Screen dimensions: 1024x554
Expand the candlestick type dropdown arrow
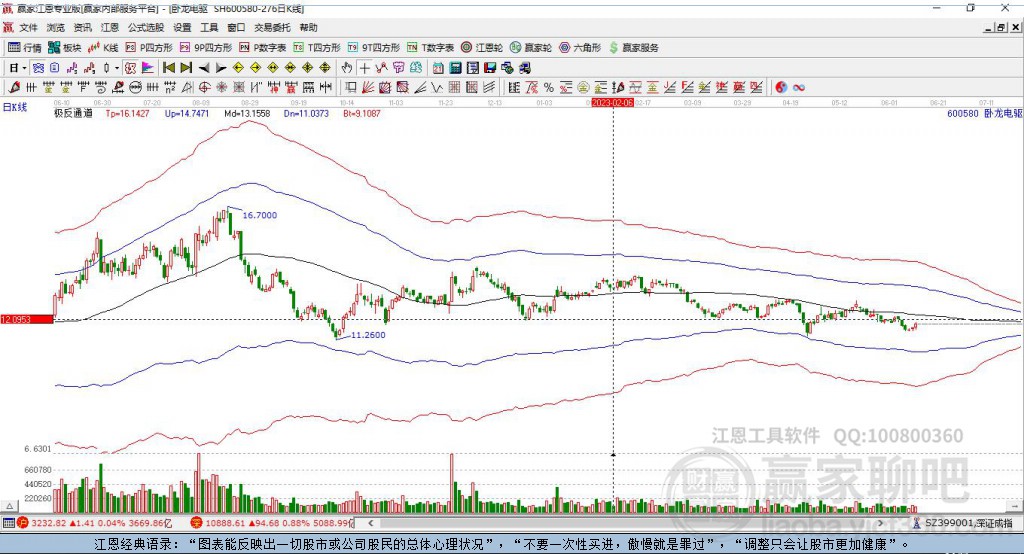117,68
